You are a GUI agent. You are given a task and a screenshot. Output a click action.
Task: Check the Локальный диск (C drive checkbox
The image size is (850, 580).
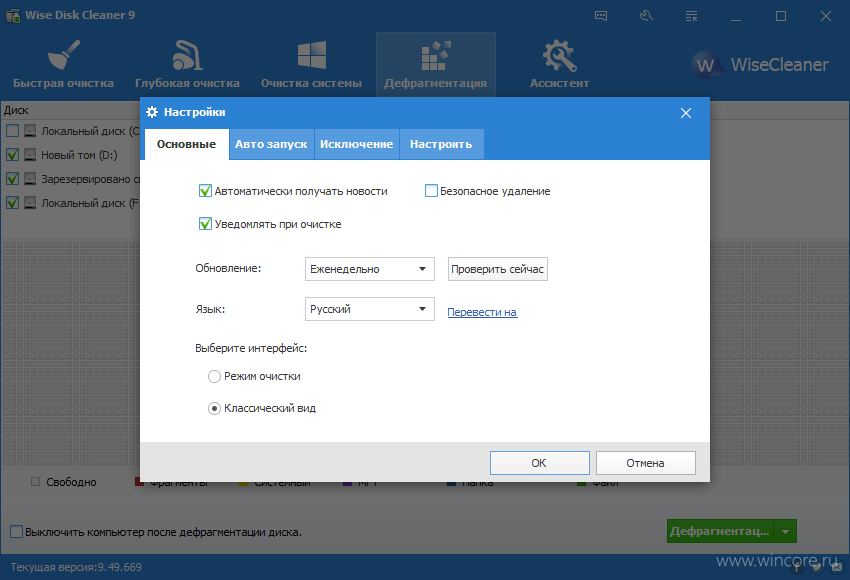click(12, 131)
